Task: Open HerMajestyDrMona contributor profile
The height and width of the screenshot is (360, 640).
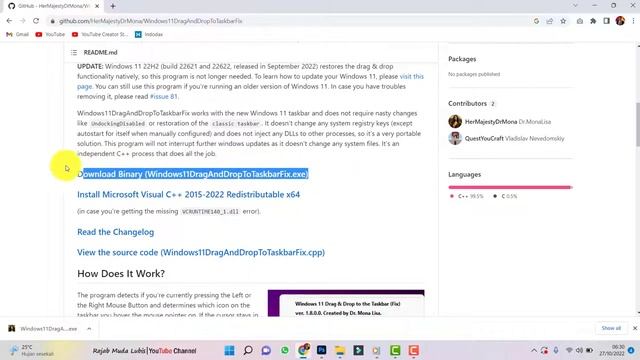Action: coord(491,122)
